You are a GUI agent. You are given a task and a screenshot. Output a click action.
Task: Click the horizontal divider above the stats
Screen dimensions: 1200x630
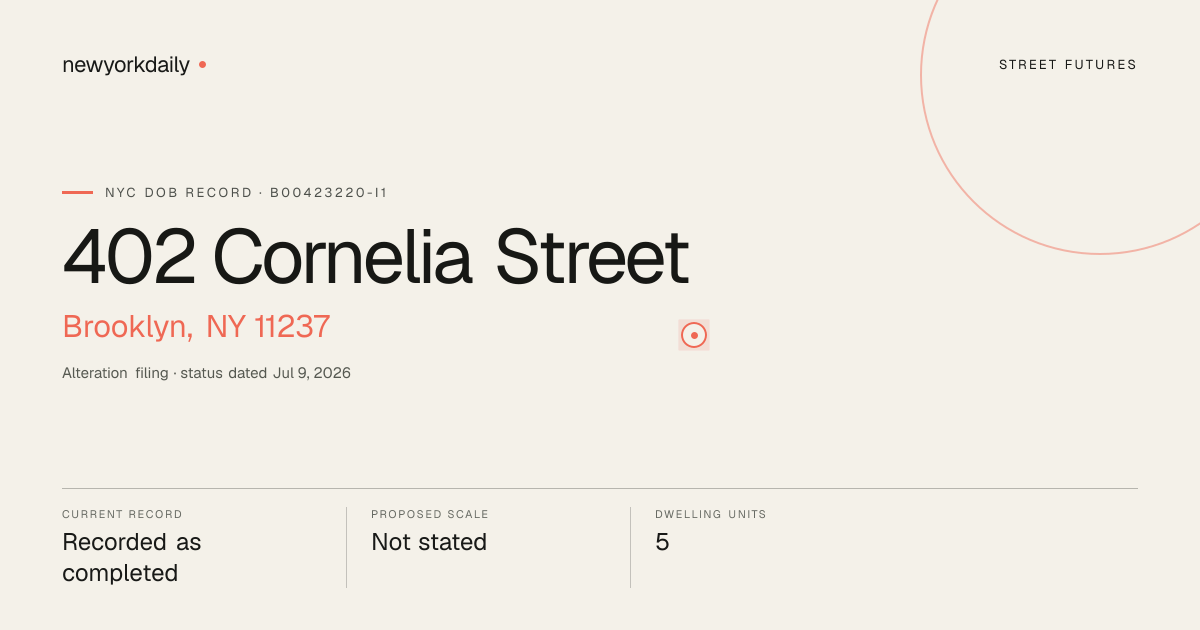[x=600, y=488]
